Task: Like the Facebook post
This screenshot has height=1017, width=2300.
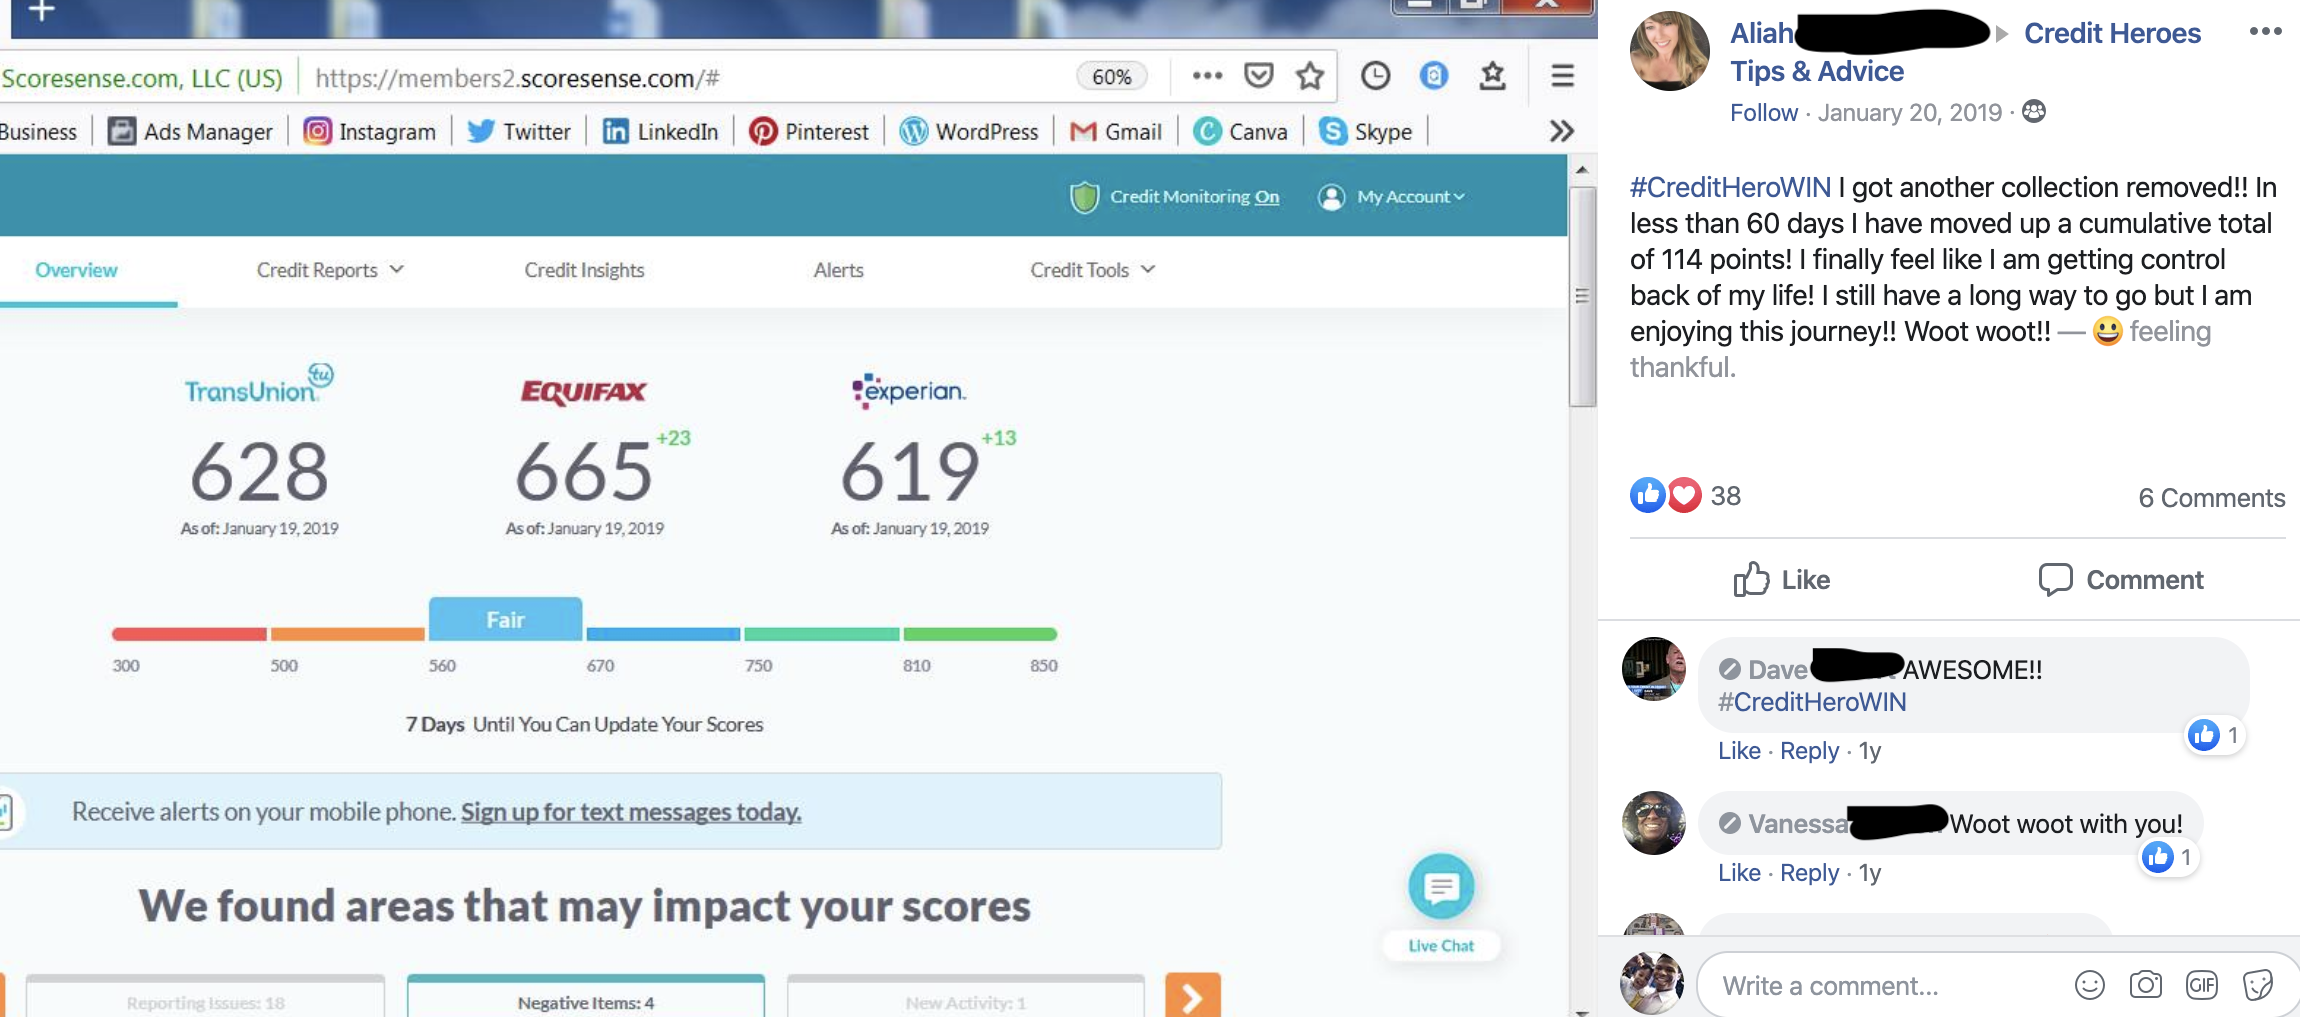Action: [x=1781, y=580]
